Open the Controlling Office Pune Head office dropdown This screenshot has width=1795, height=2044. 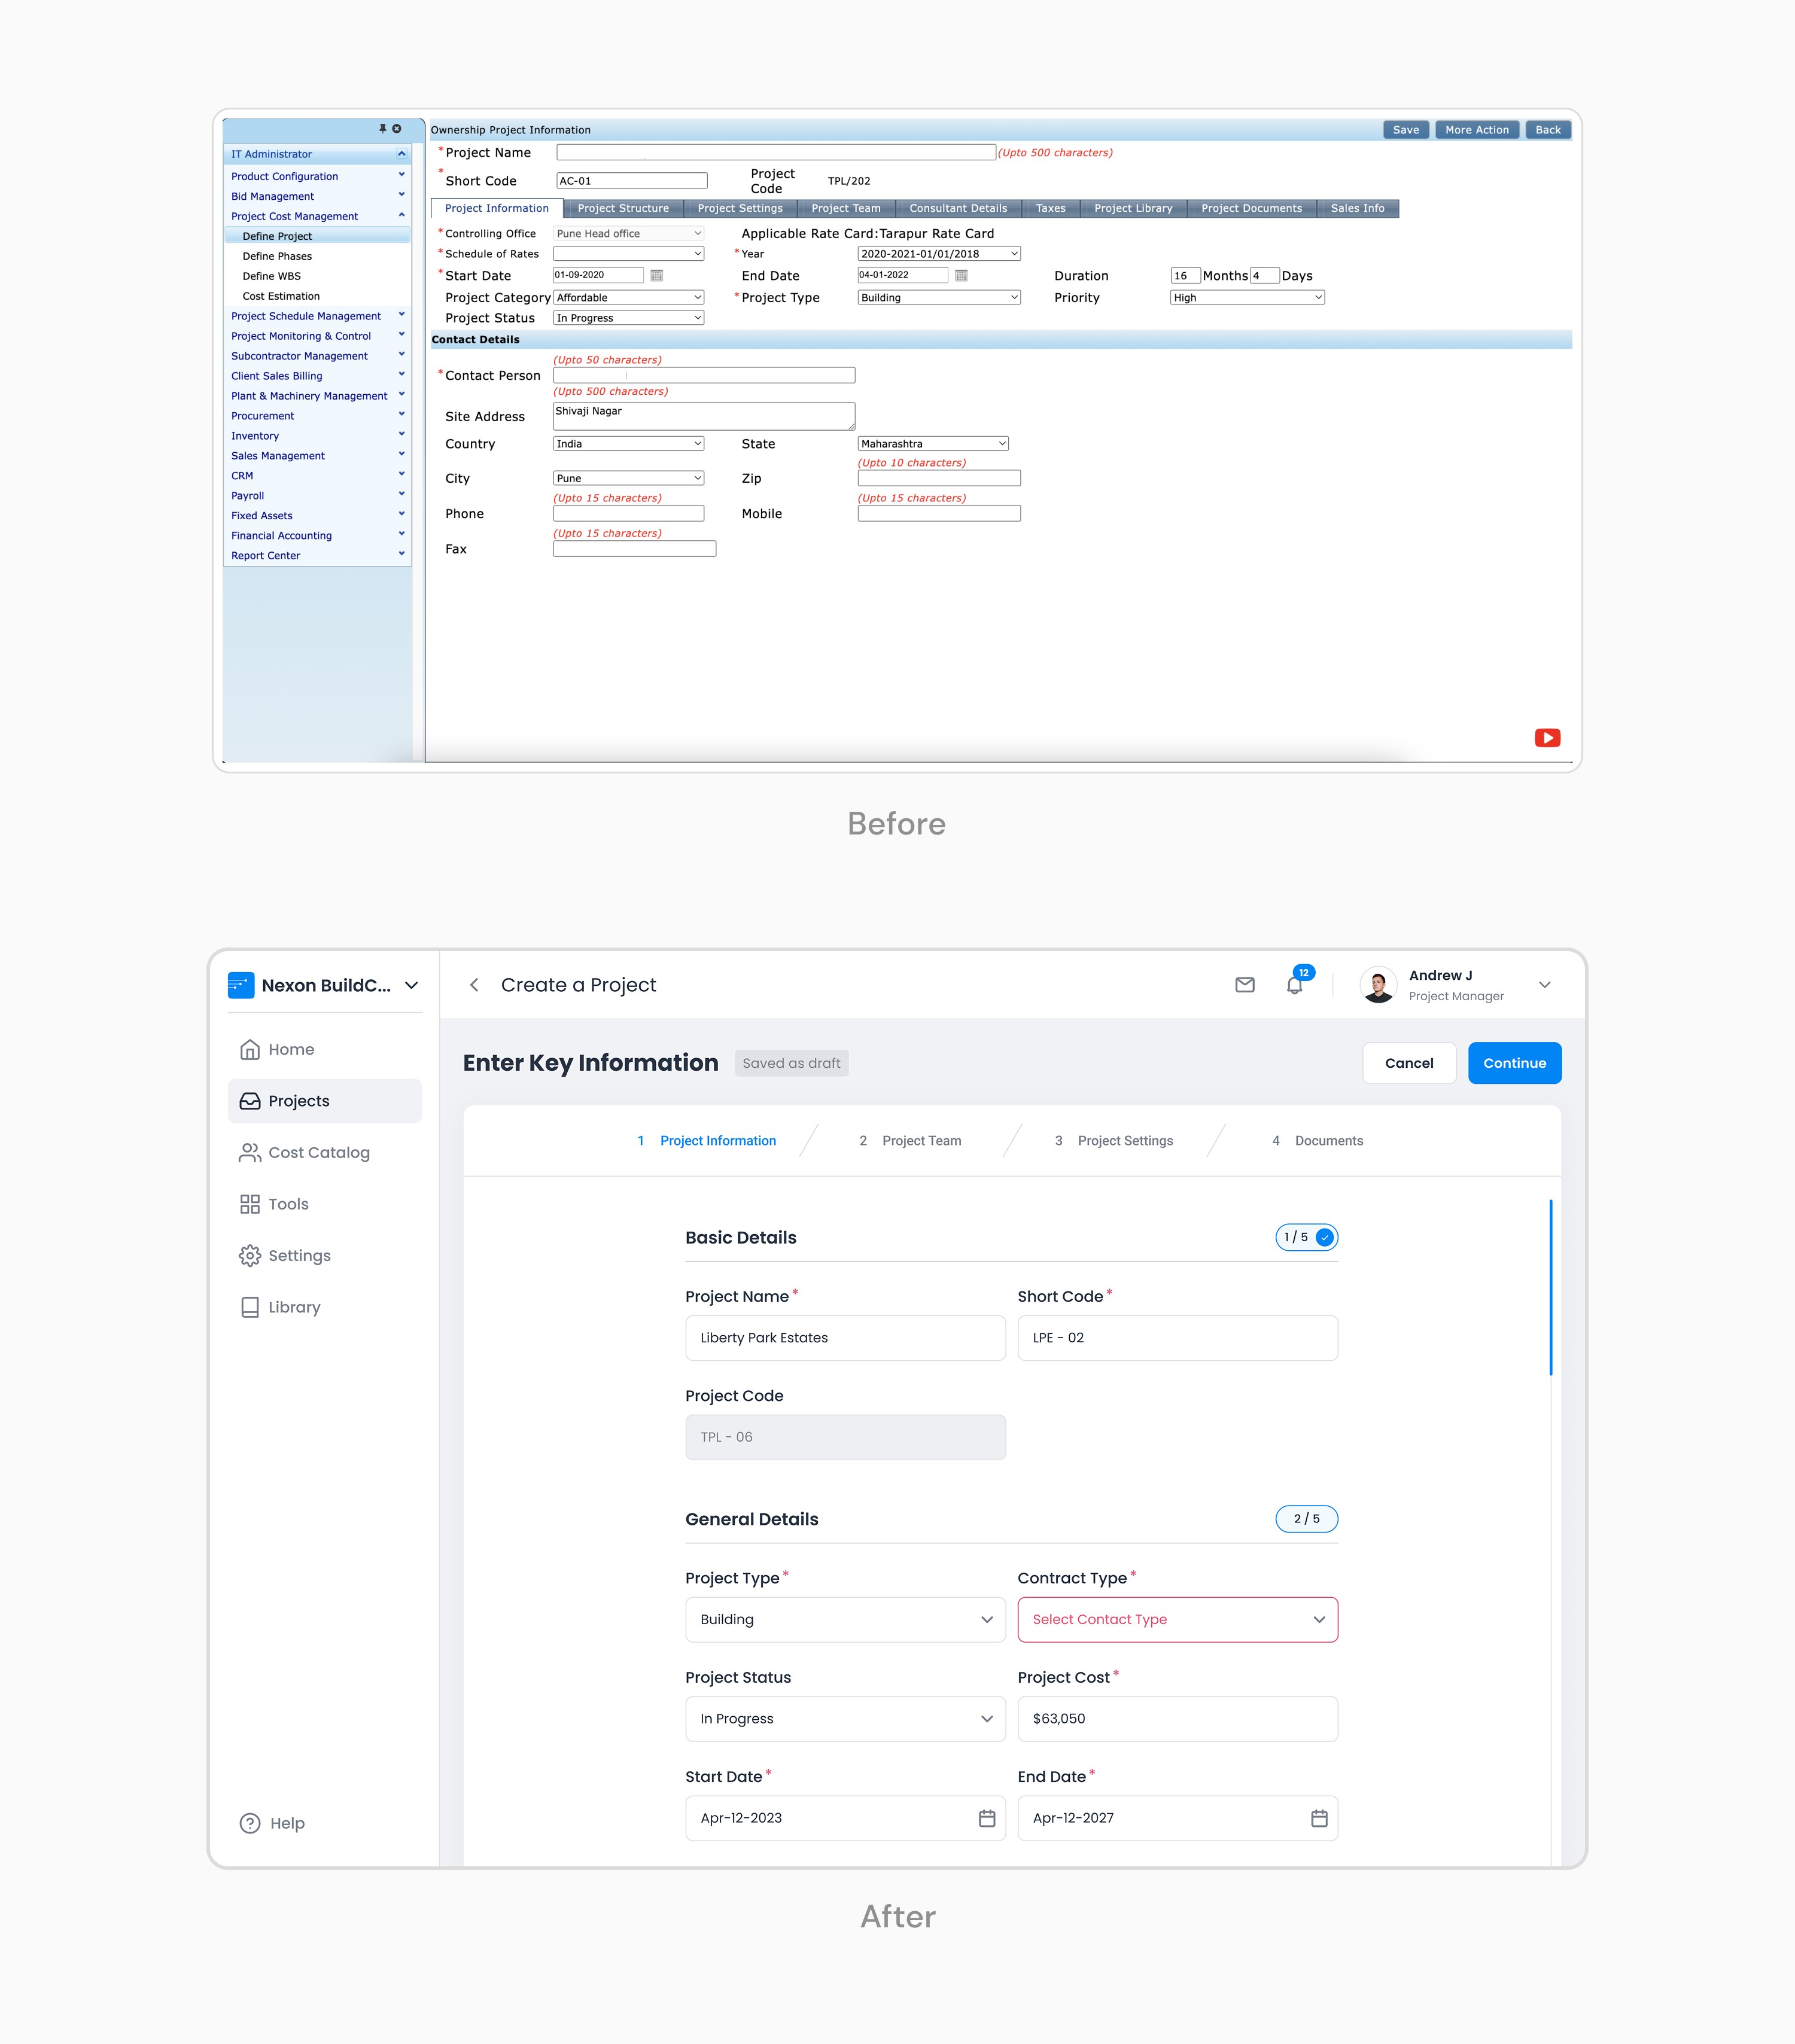(x=629, y=233)
